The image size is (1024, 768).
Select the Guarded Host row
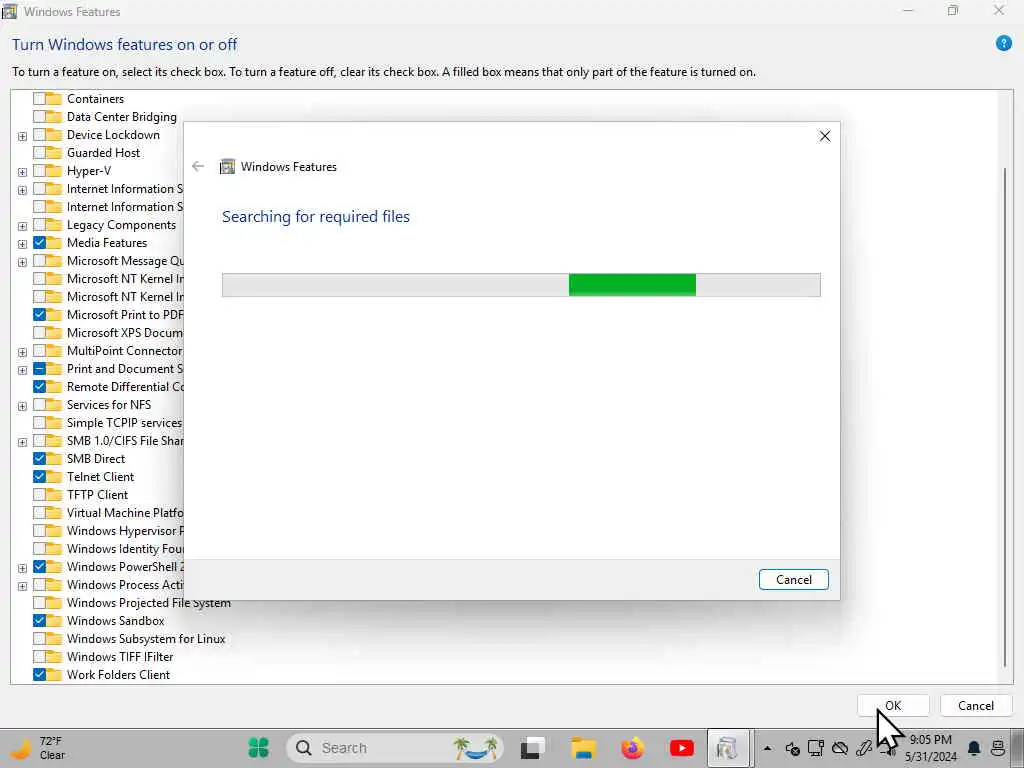103,153
